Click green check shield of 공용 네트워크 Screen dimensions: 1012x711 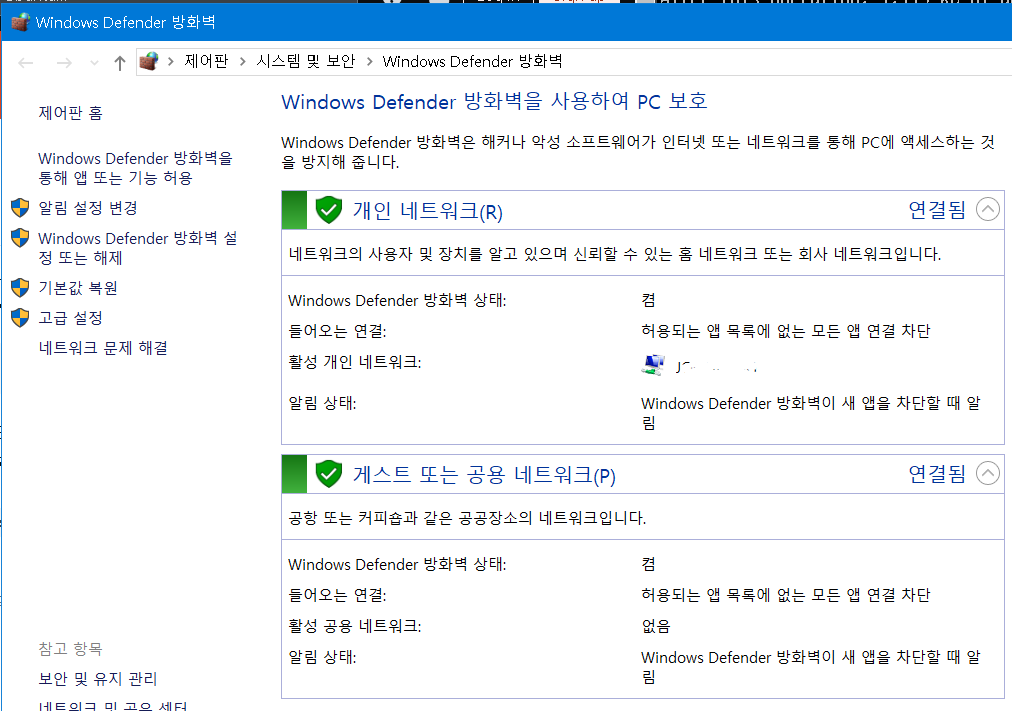point(329,474)
